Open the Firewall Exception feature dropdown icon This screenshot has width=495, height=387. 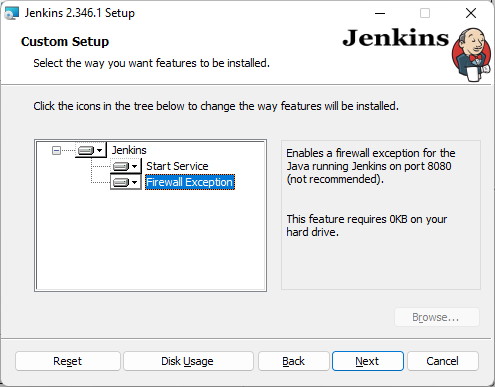126,182
